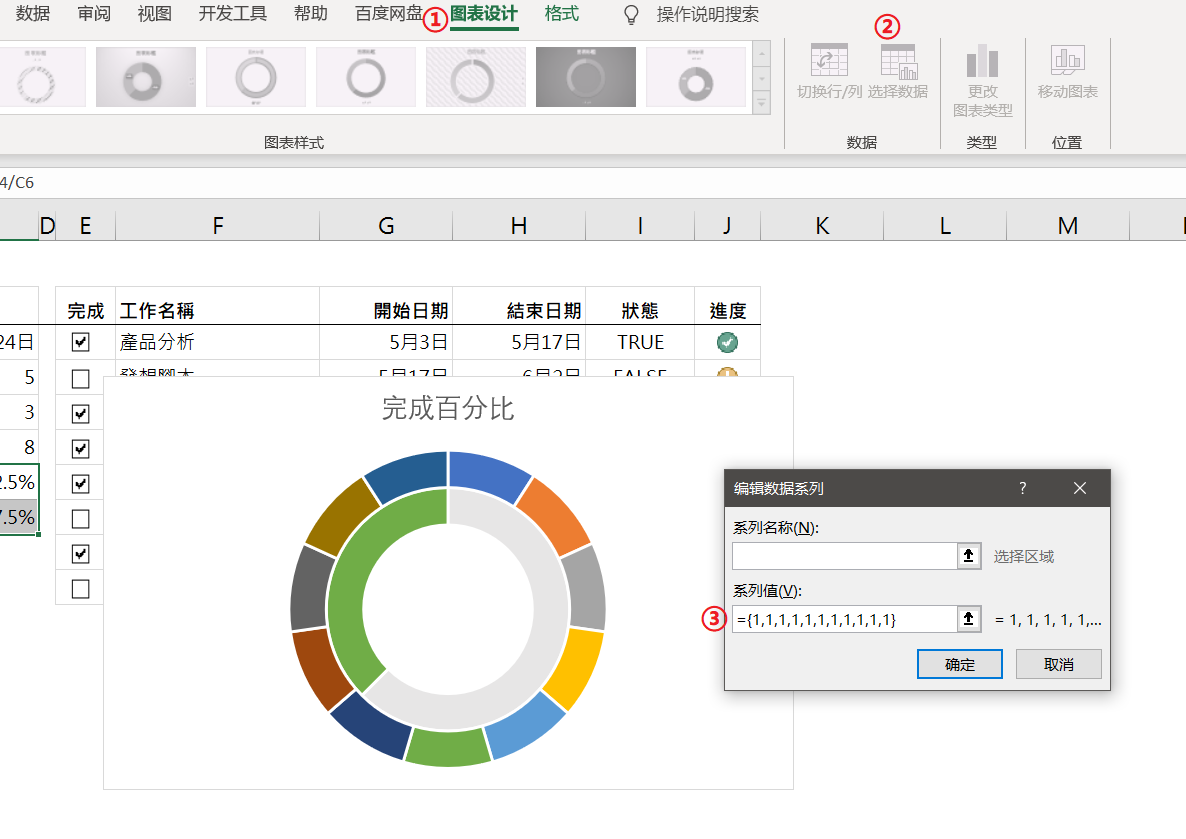Select column L header

[x=945, y=225]
